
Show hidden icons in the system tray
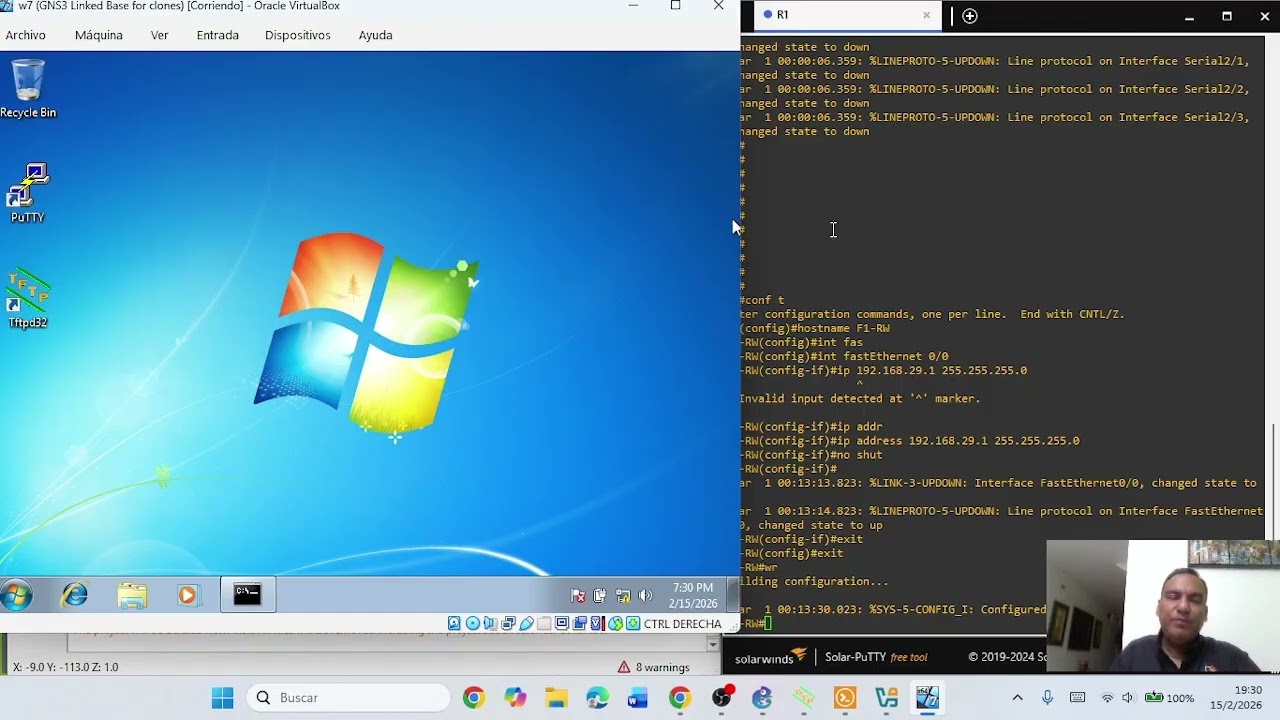click(x=1018, y=697)
